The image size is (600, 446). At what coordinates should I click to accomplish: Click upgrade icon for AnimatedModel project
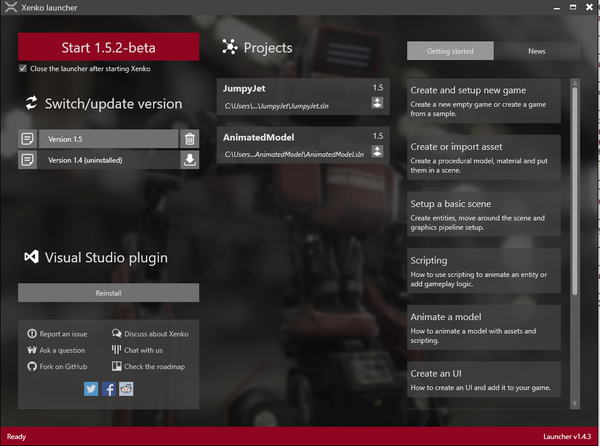click(x=378, y=151)
